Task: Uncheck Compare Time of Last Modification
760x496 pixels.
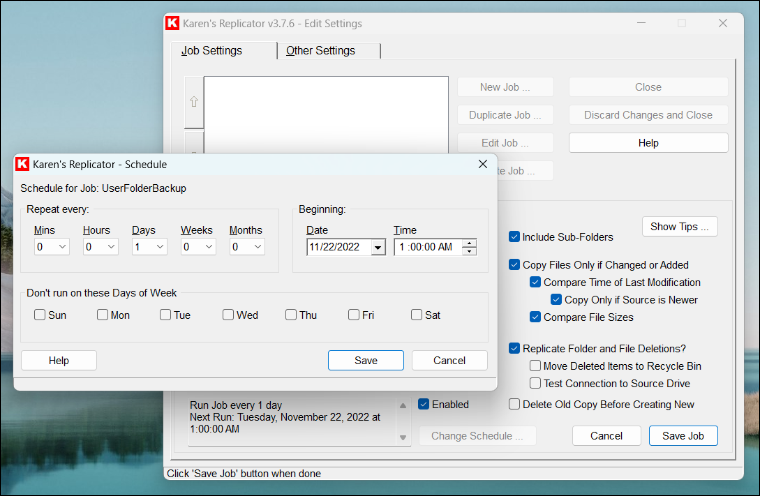Action: point(535,282)
